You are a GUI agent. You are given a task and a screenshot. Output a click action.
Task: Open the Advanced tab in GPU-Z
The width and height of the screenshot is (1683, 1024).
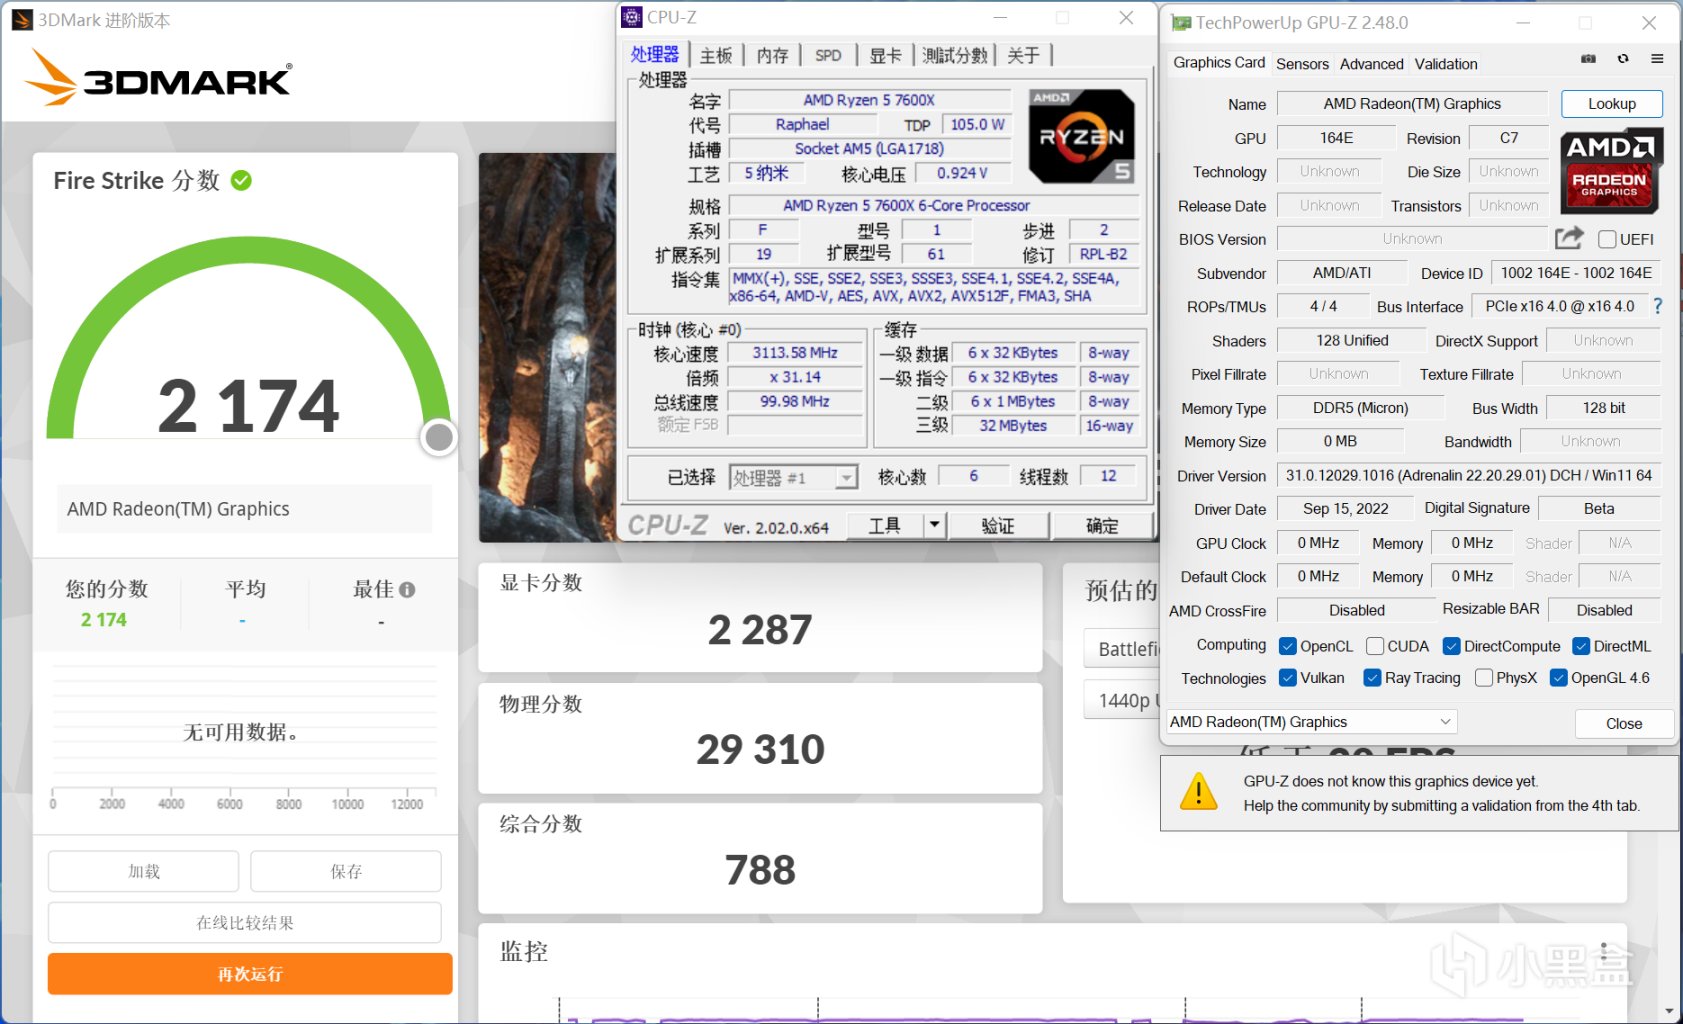pos(1371,64)
